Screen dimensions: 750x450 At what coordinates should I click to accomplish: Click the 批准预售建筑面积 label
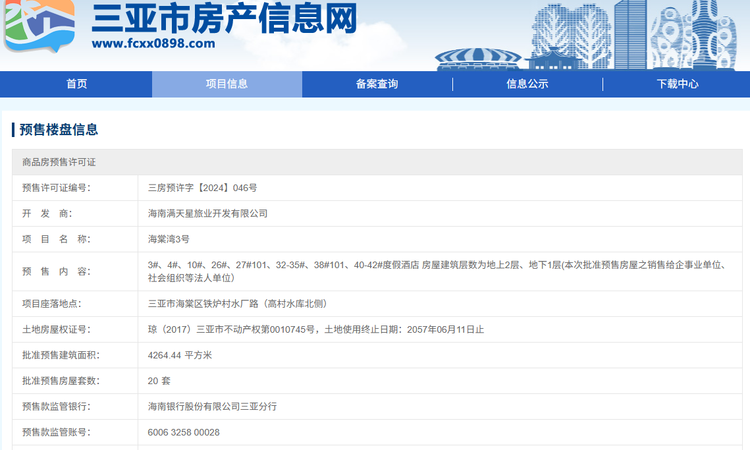pyautogui.click(x=61, y=355)
